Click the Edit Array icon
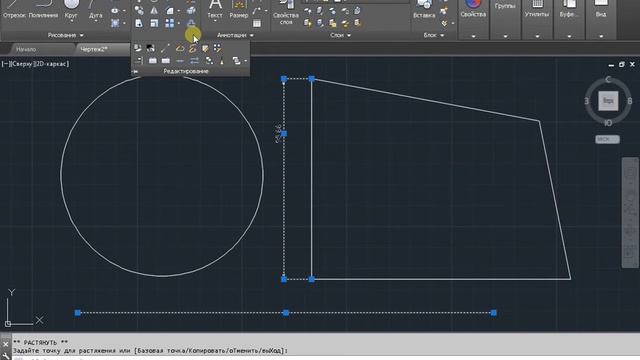The height and width of the screenshot is (360, 640). click(217, 48)
